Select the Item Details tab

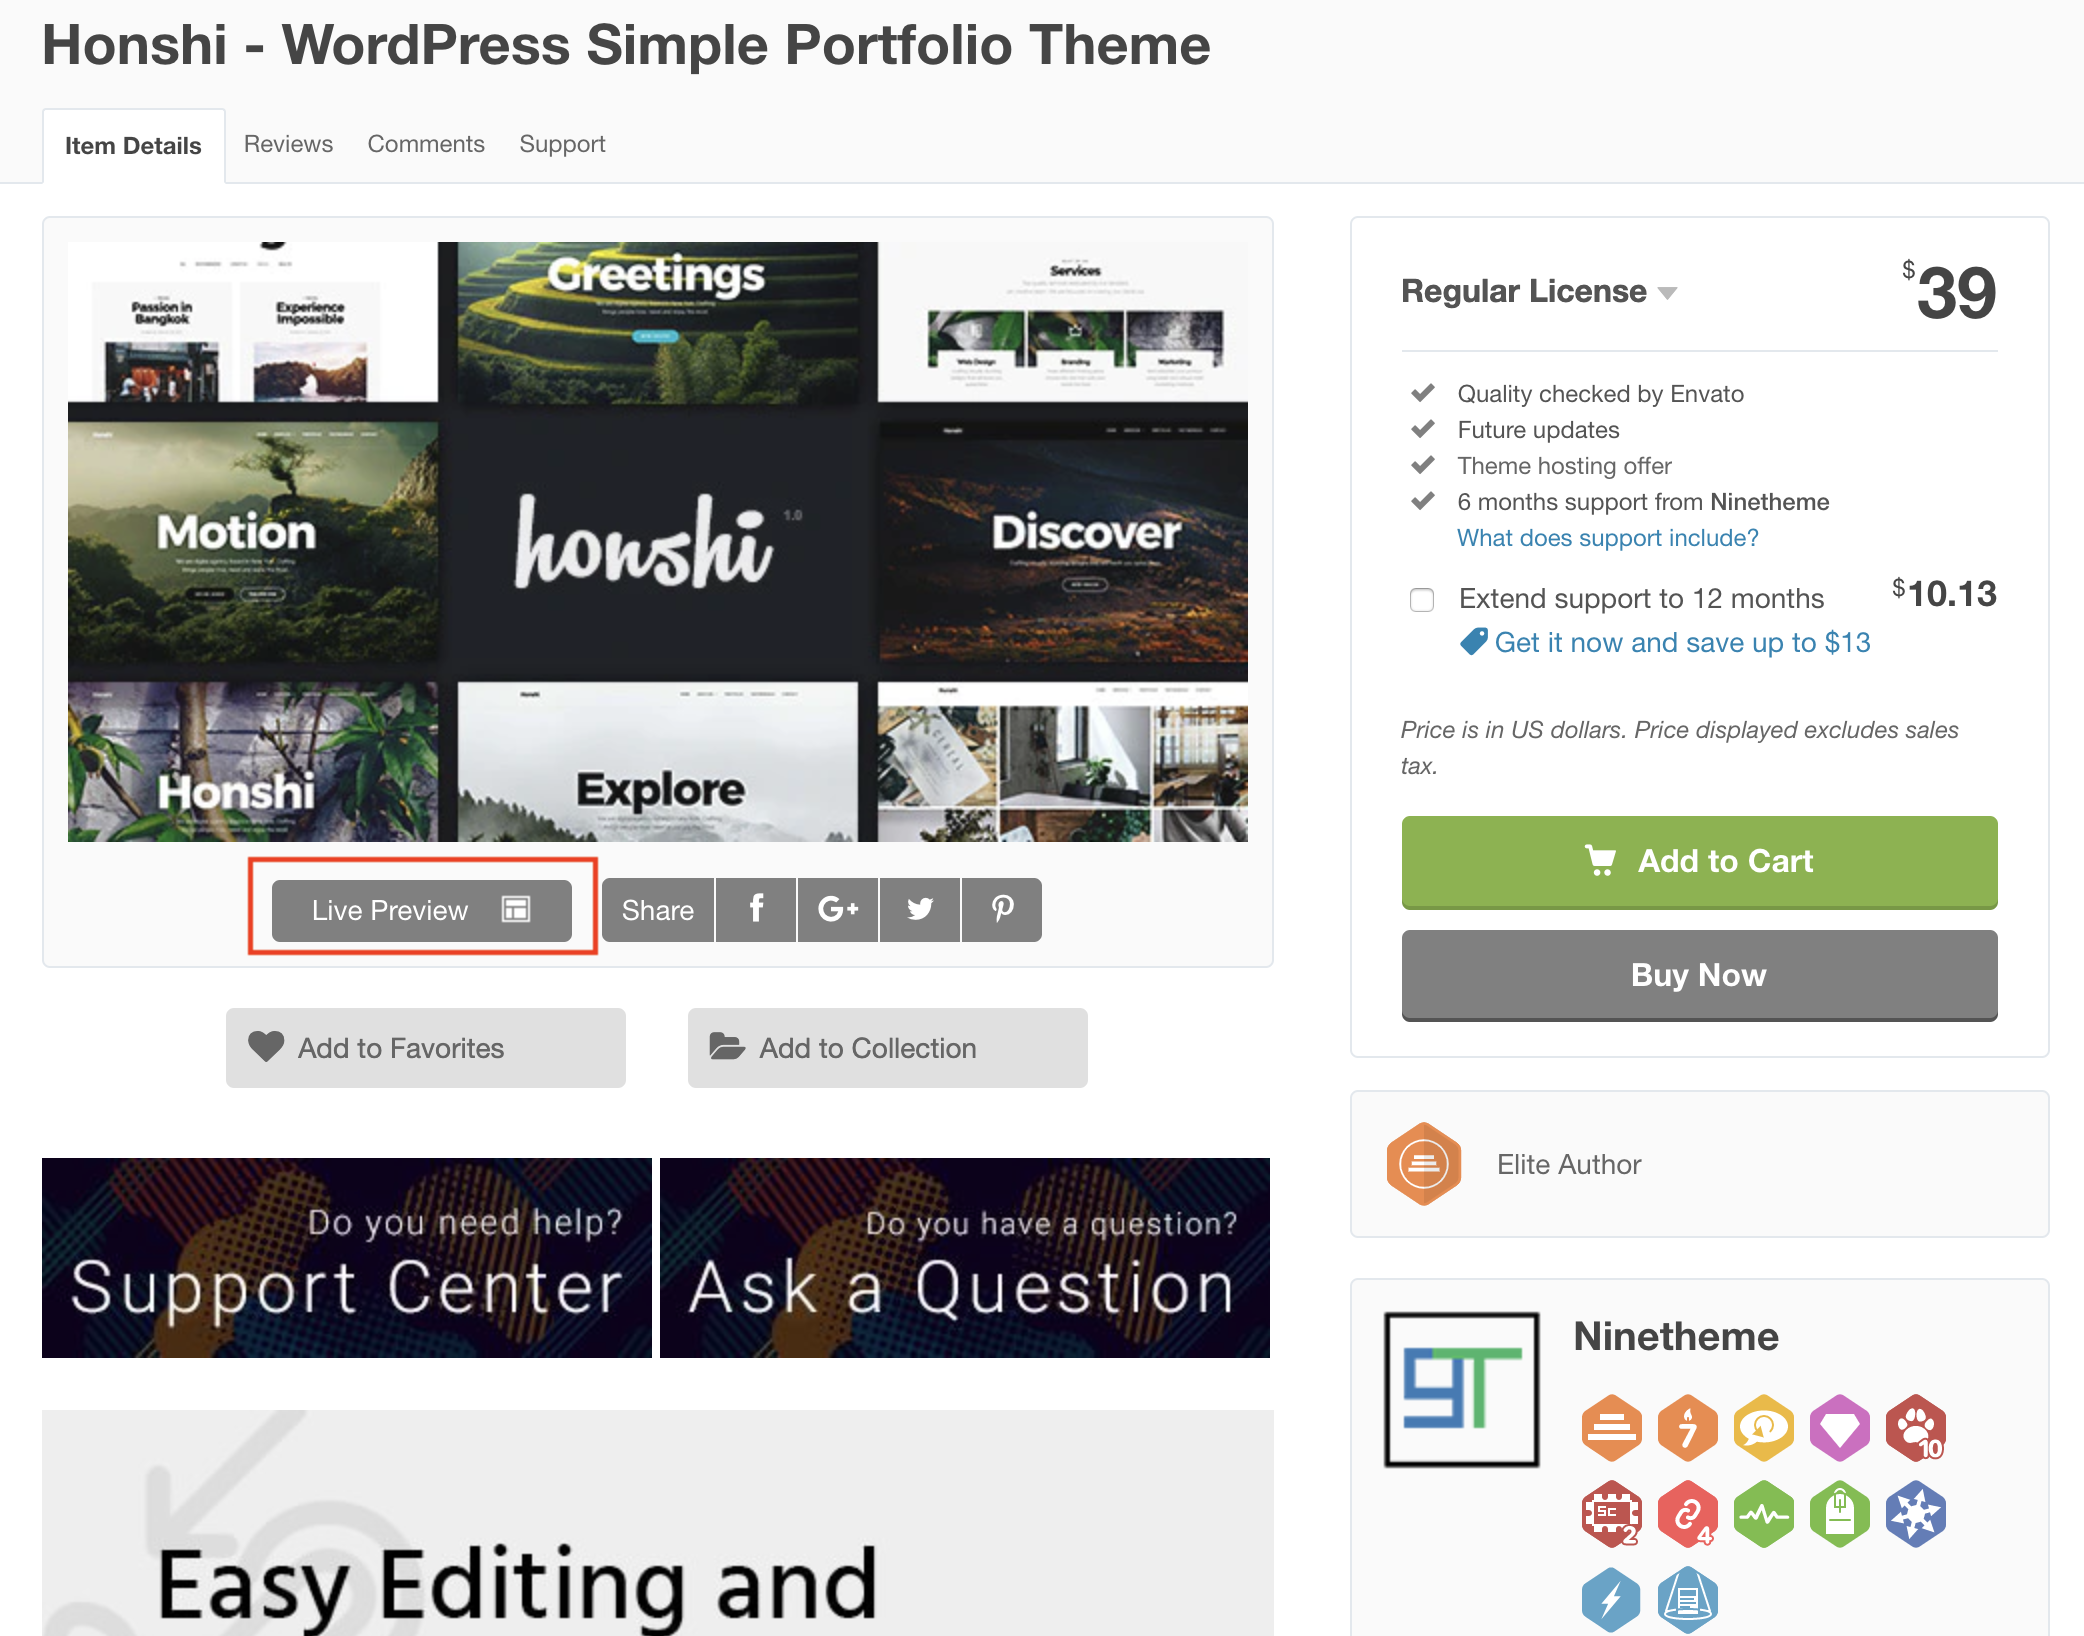[133, 146]
